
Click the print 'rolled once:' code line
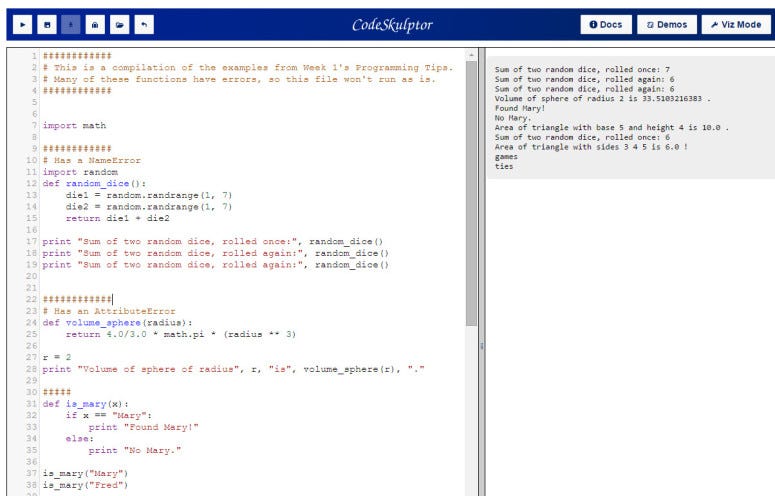[213, 241]
